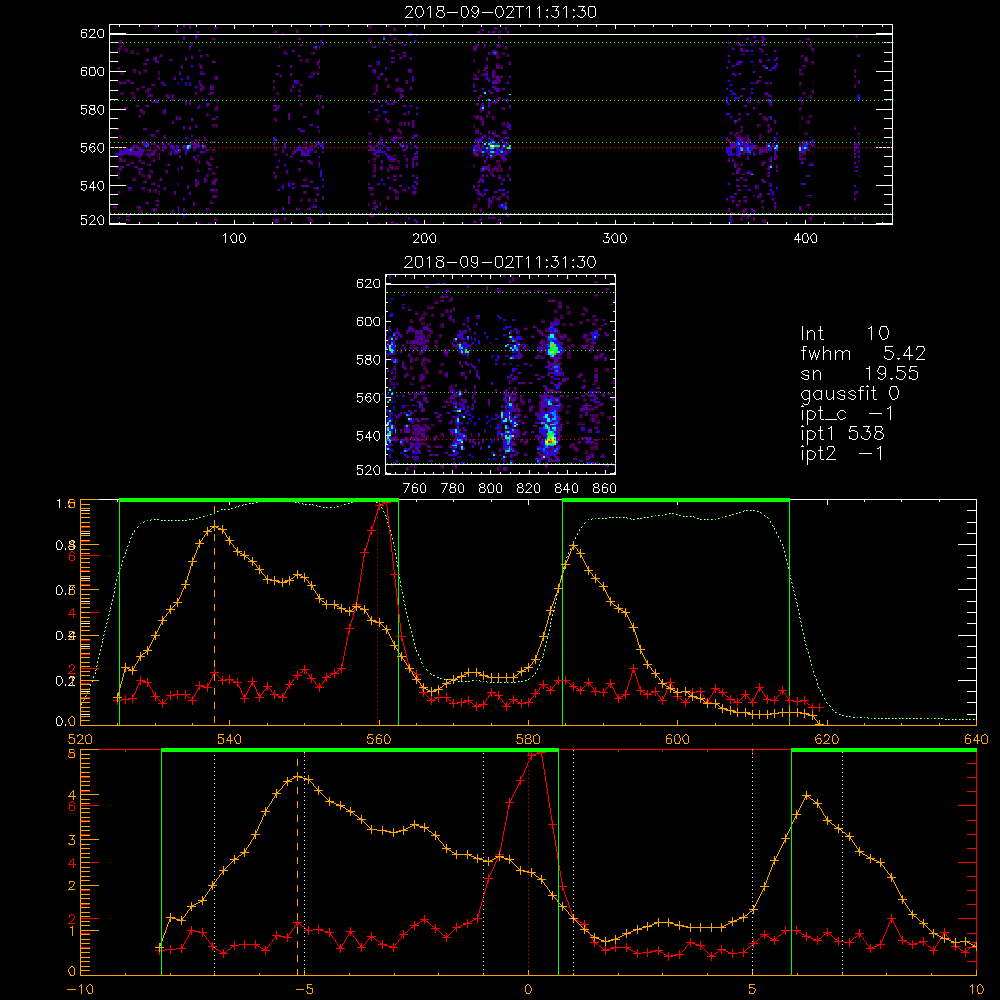Click the 300 tick label of the top image x-axis
This screenshot has height=1000, width=1000.
tap(615, 239)
